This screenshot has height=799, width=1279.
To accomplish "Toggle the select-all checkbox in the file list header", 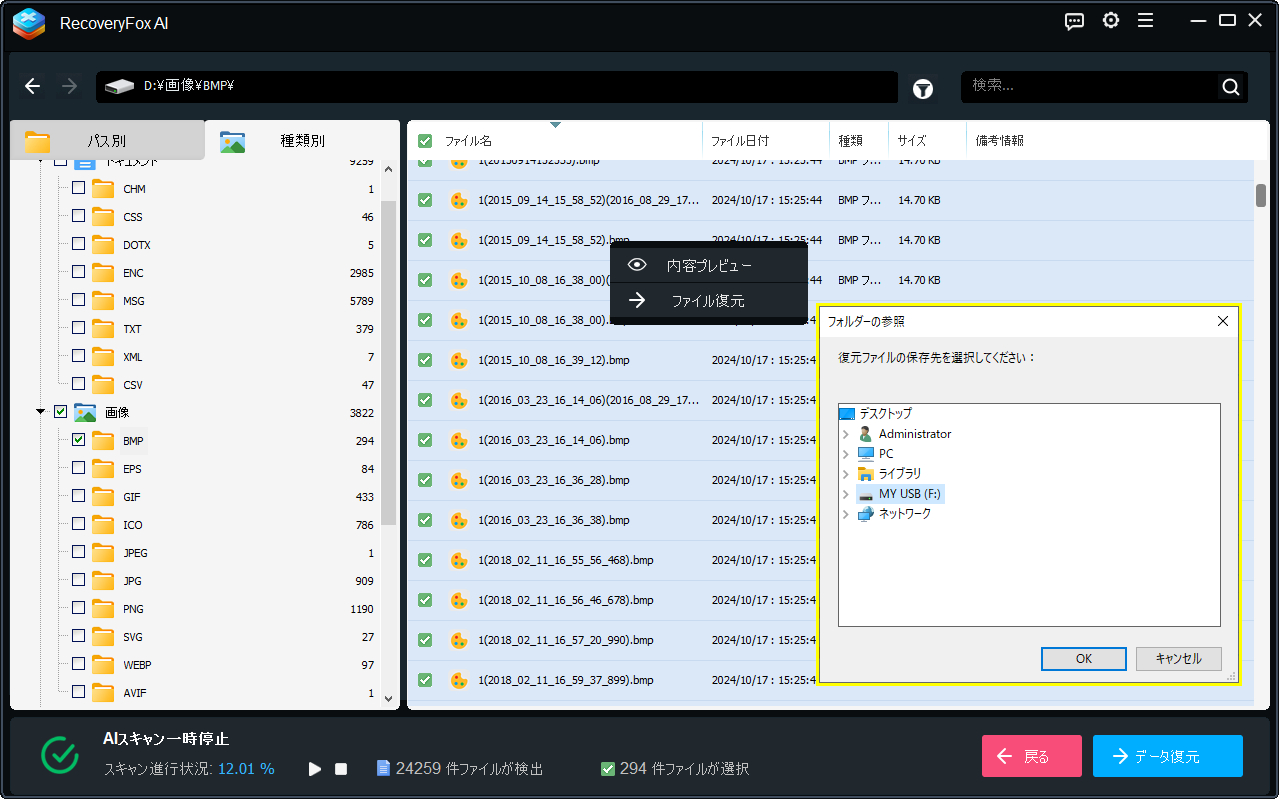I will pyautogui.click(x=424, y=140).
